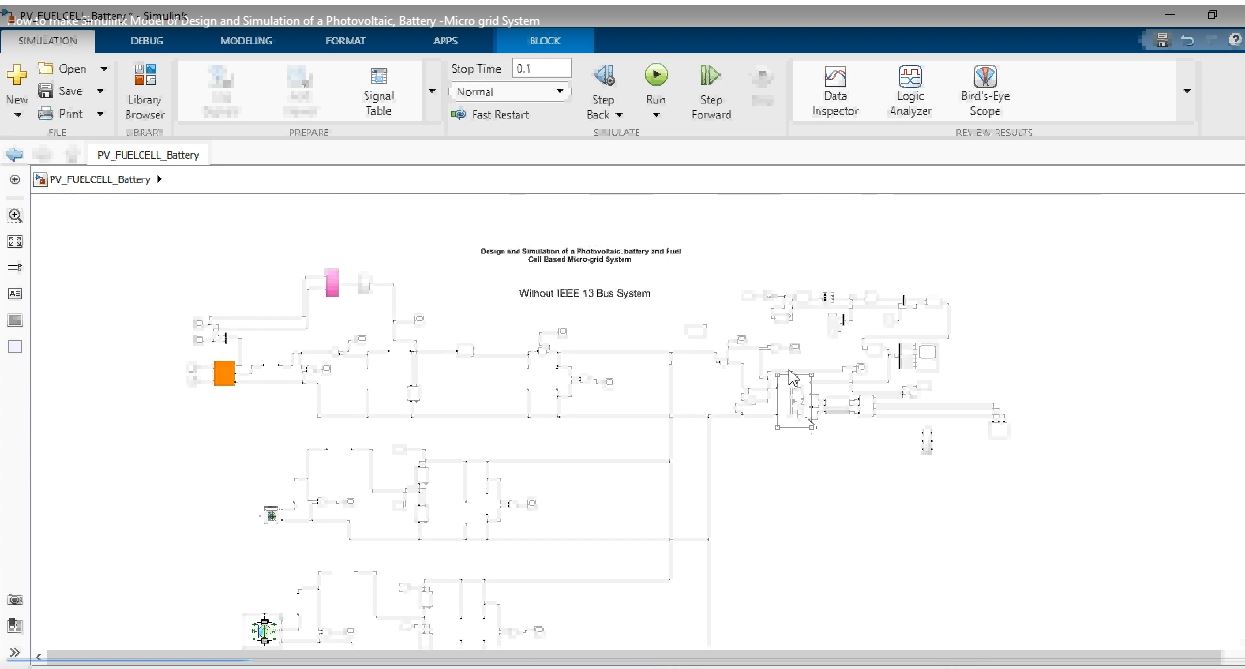Open the New dropdown arrow
This screenshot has width=1245, height=669.
[x=17, y=115]
